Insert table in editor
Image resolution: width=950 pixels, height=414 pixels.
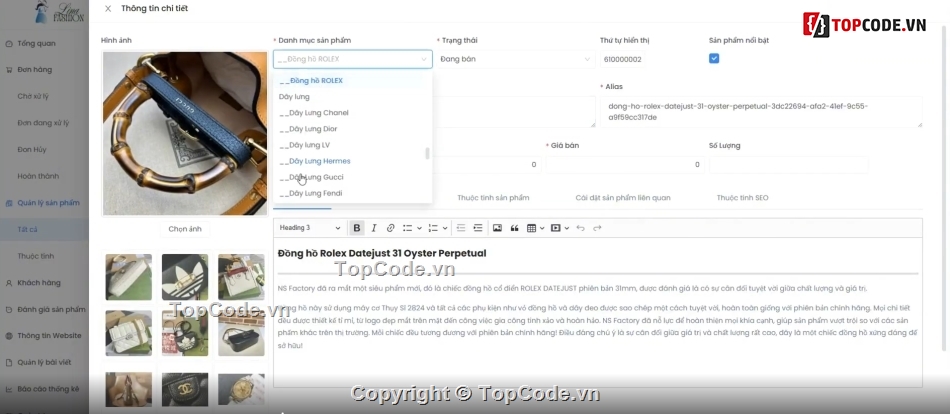(x=531, y=228)
